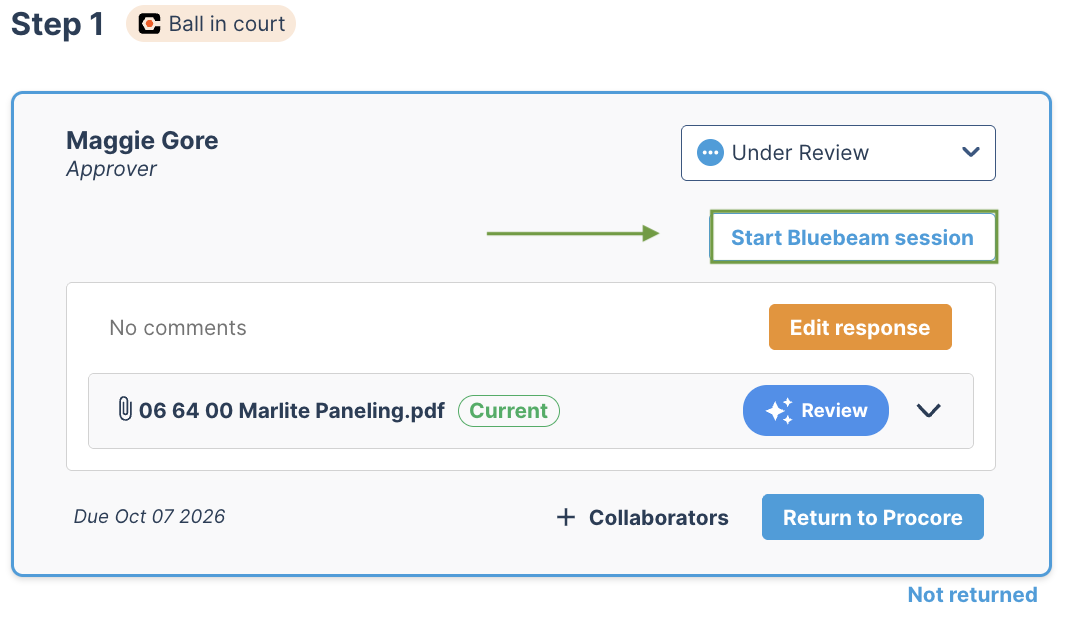Image resolution: width=1074 pixels, height=626 pixels.
Task: Click the plus icon beside Collaborators
Action: coord(566,517)
